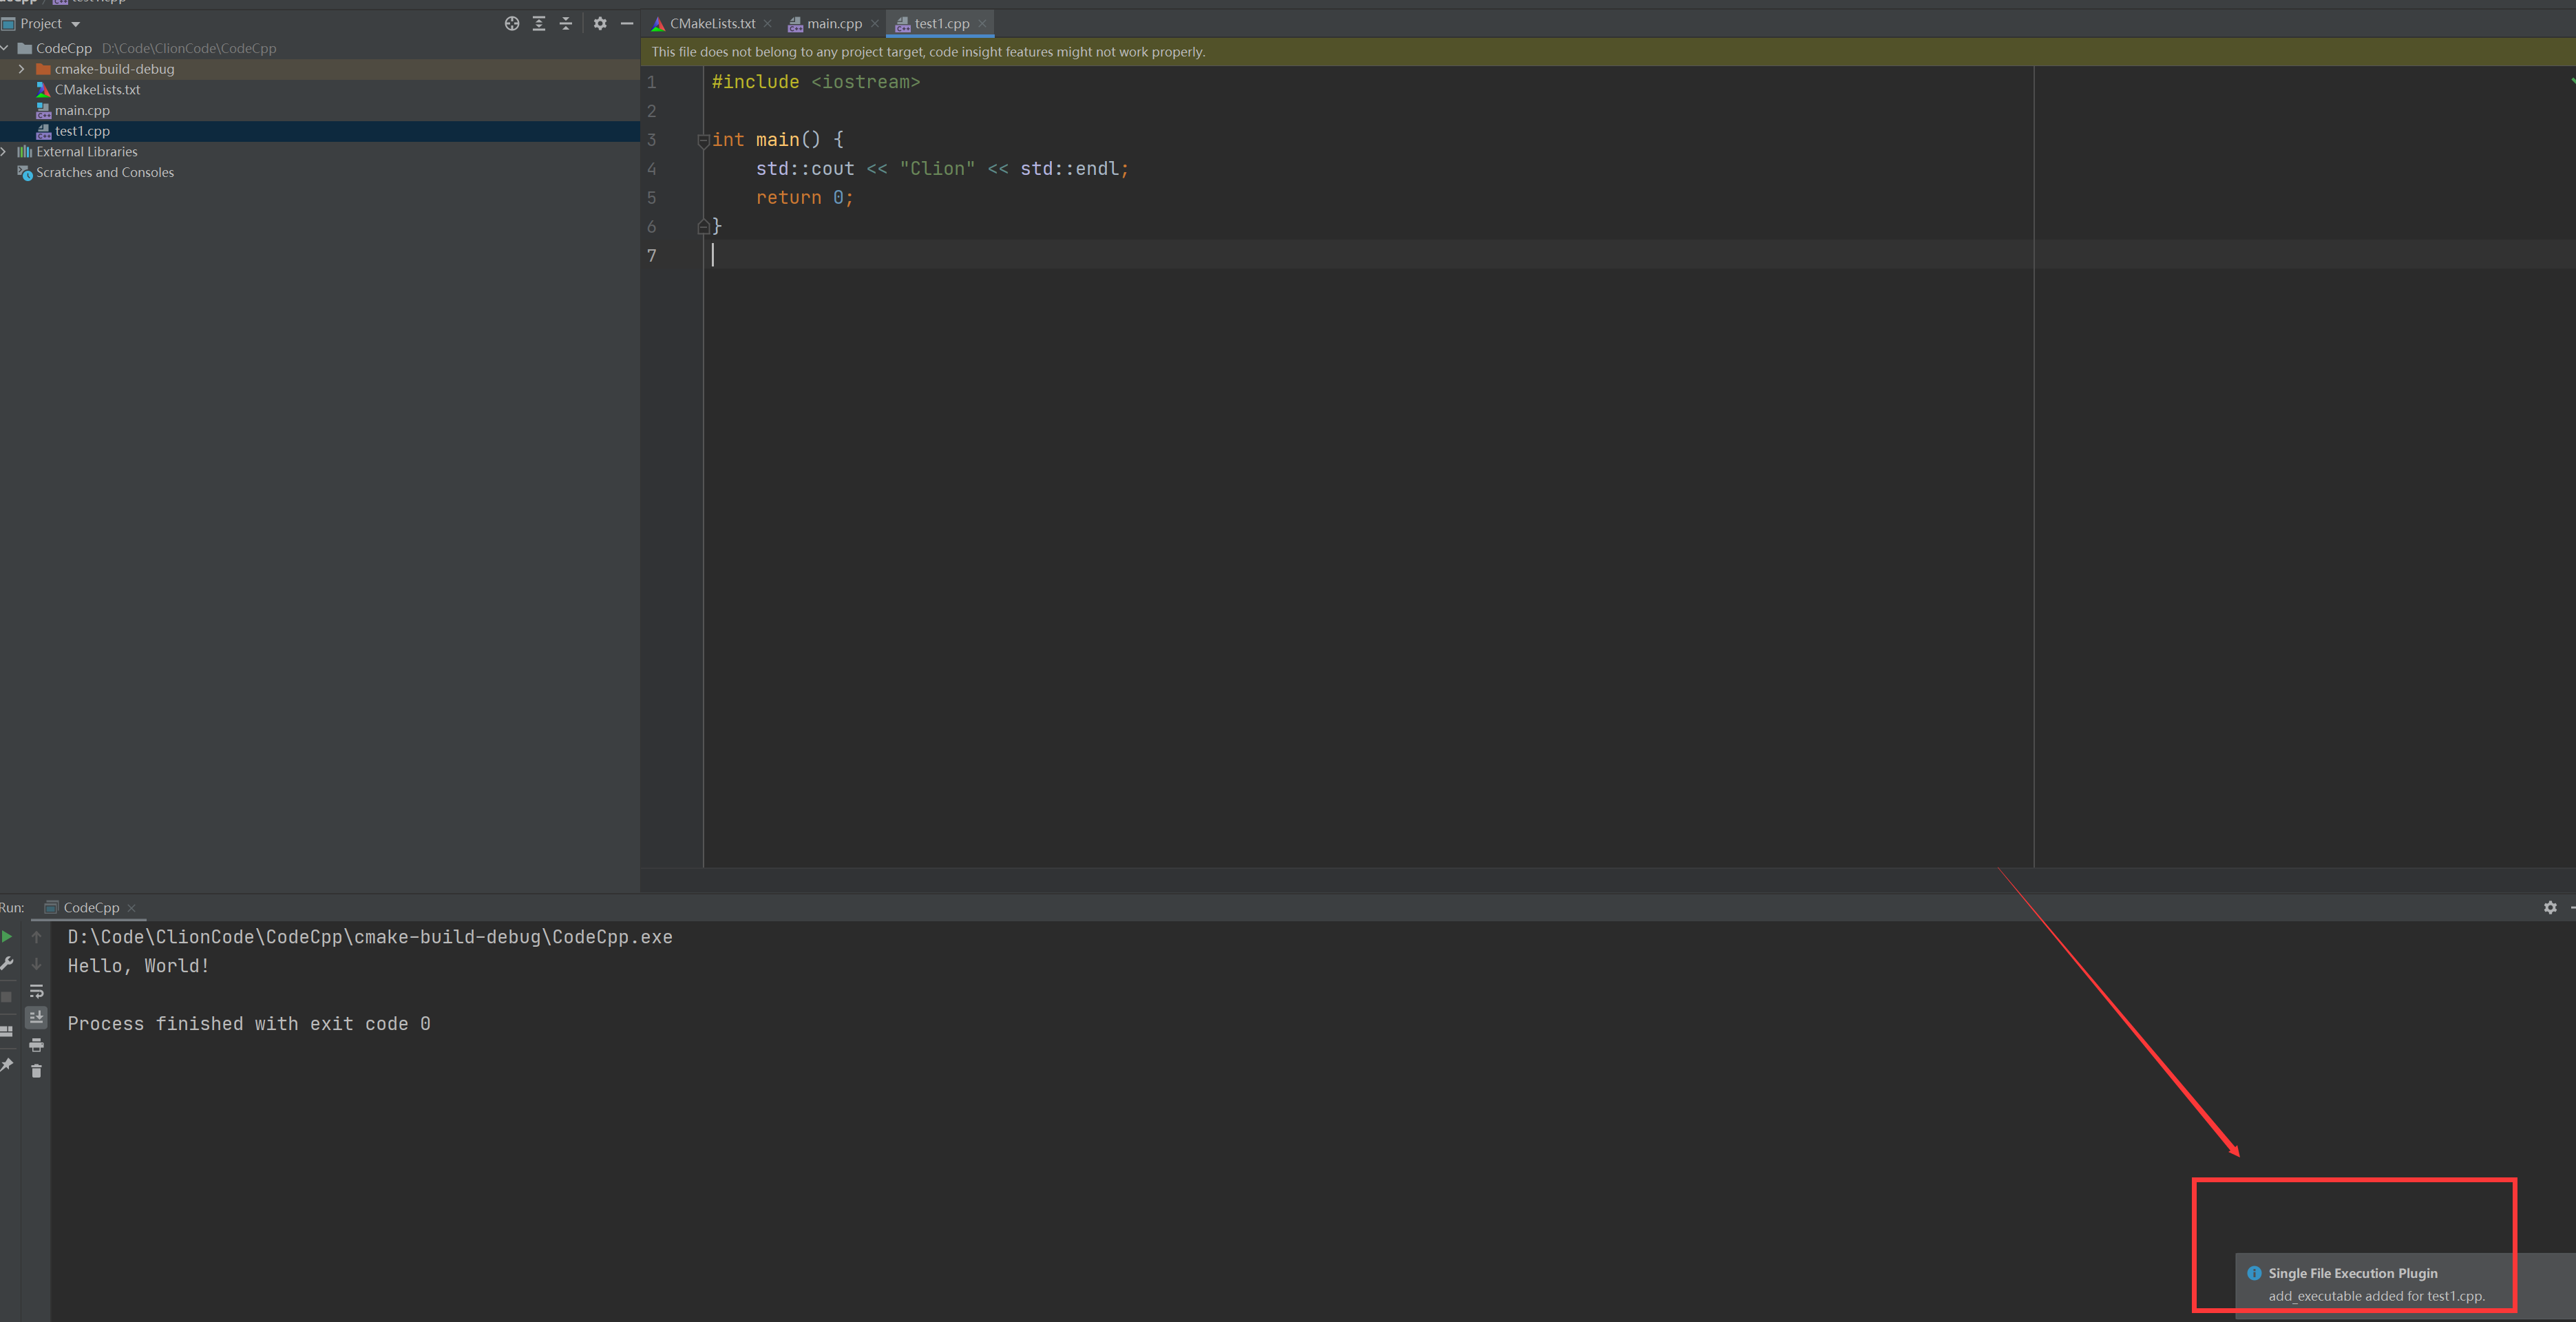
Task: Clear console with trash icon
Action: [37, 1071]
